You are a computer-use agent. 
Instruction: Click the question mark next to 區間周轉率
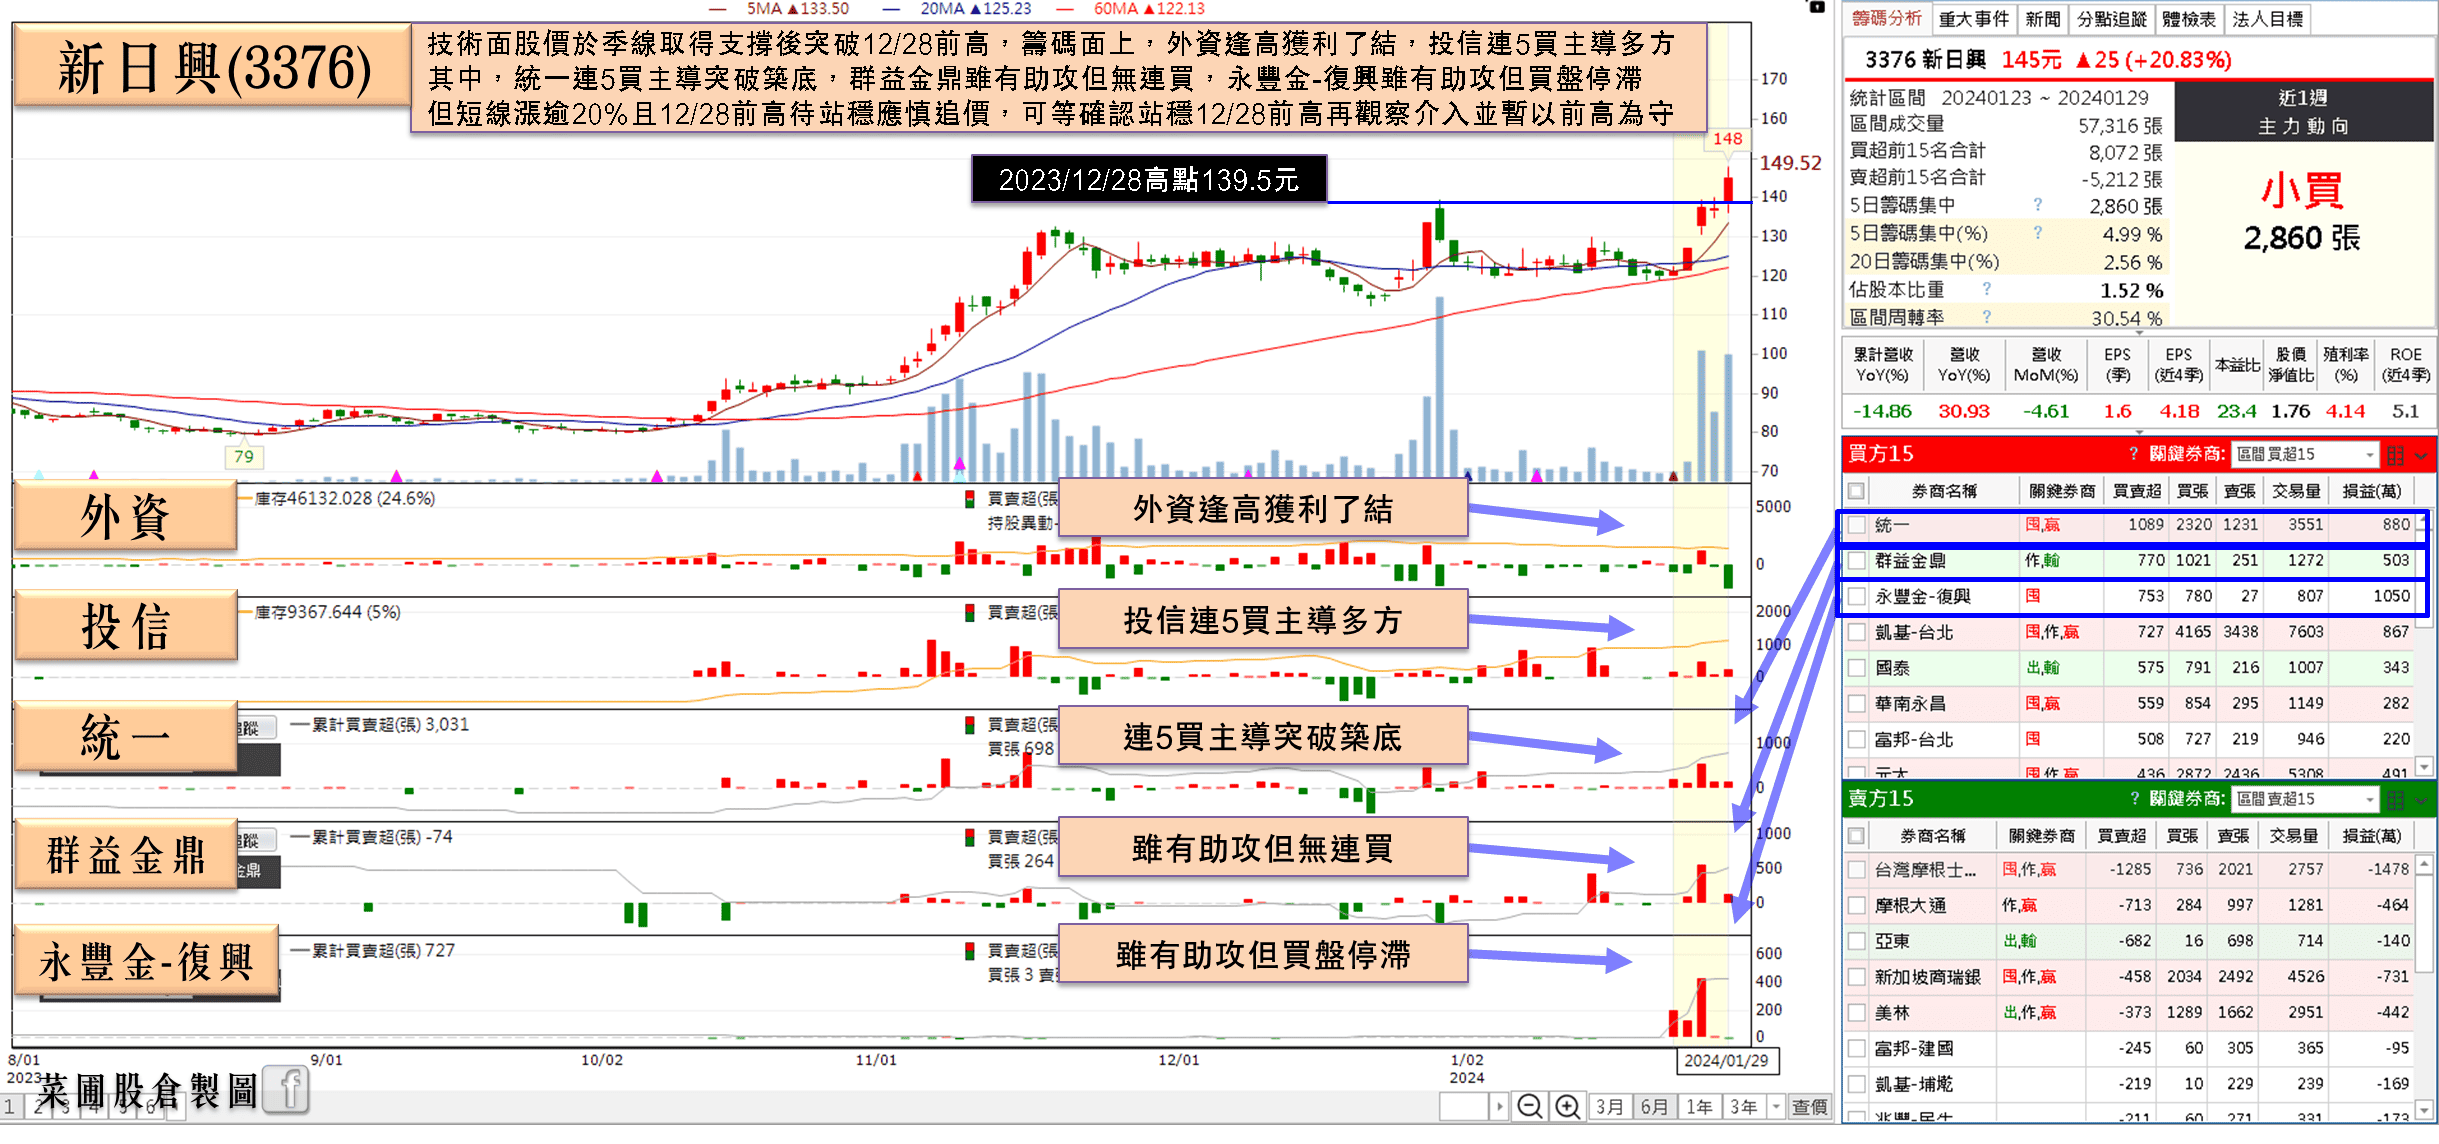pos(1987,317)
